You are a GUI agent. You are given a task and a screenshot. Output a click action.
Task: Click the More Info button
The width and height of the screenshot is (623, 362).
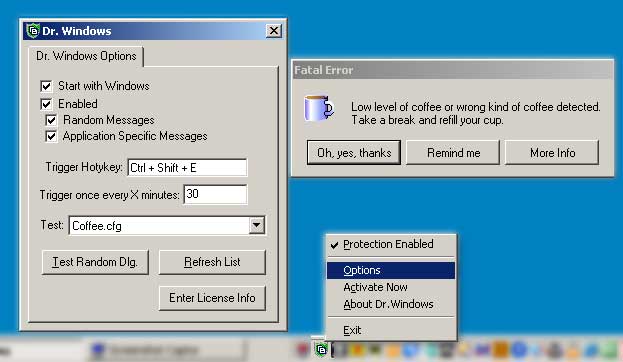(x=552, y=153)
